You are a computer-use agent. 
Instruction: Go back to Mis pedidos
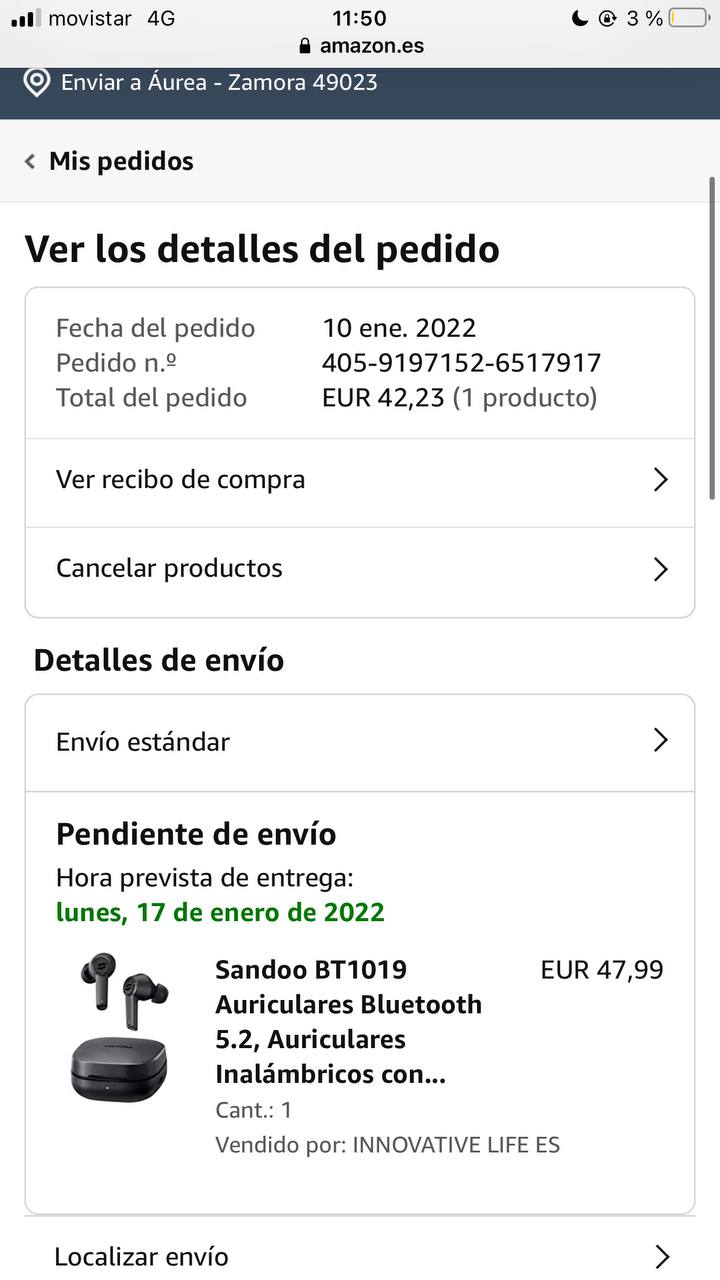[x=121, y=161]
